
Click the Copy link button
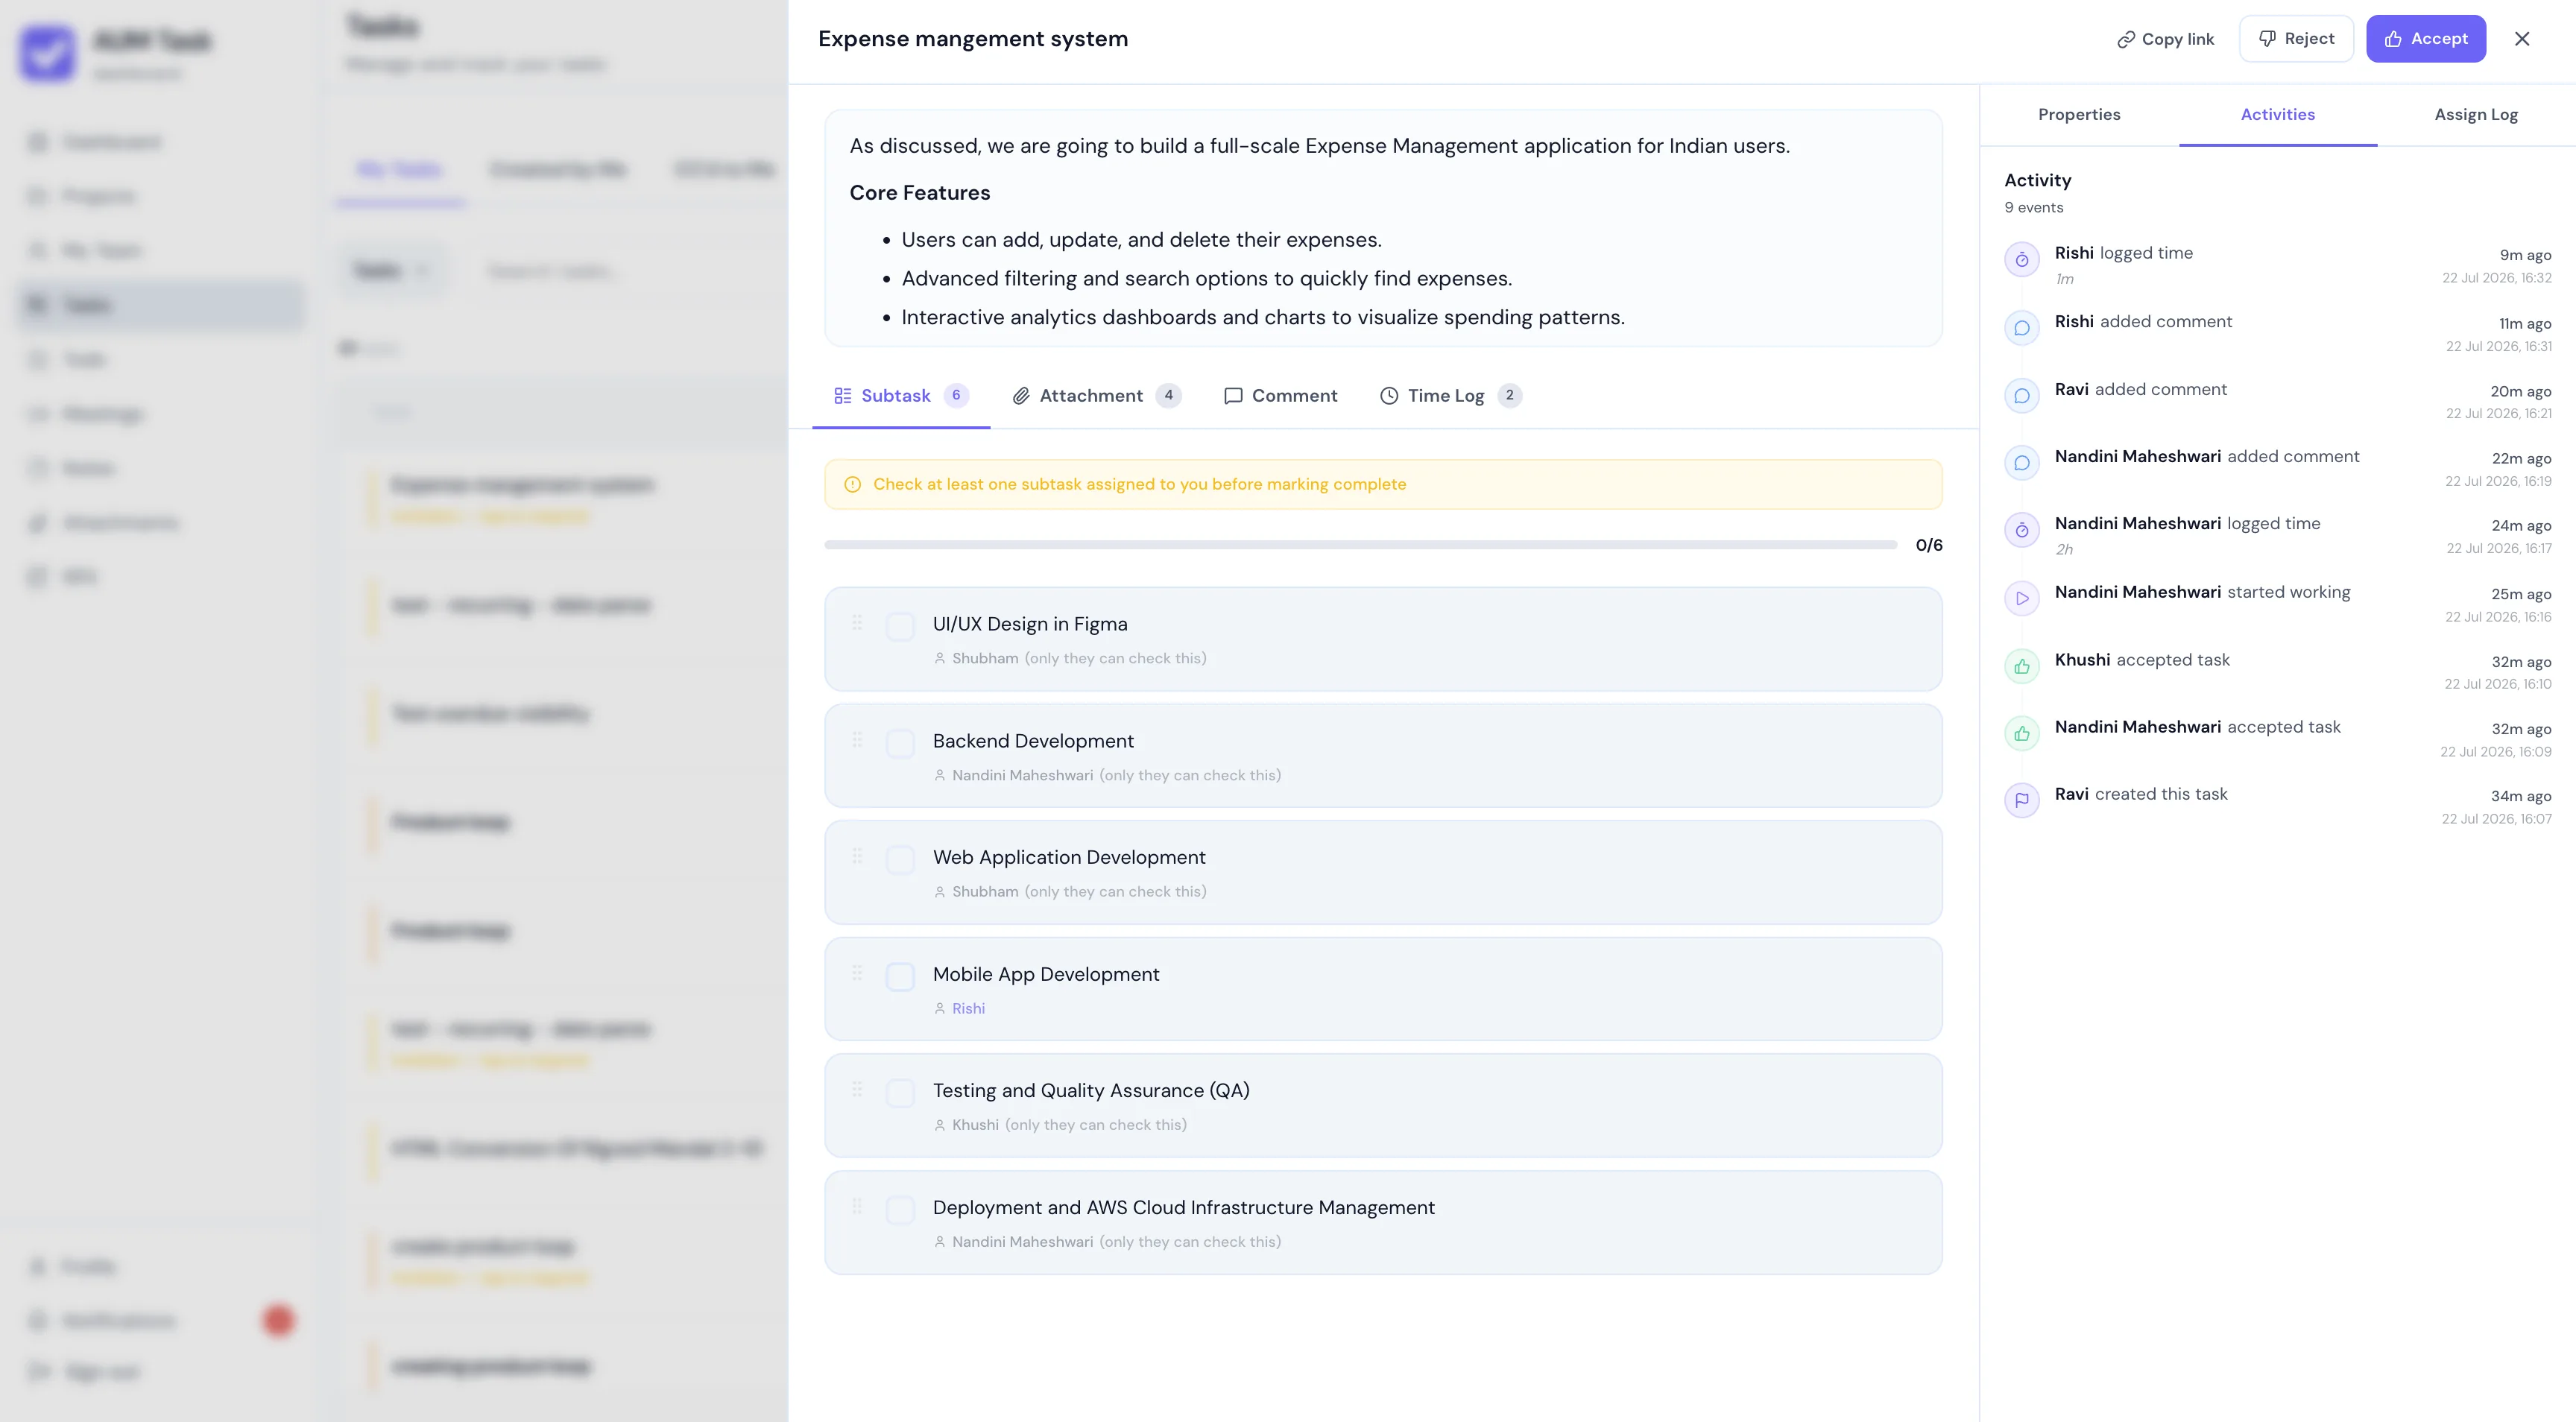(x=2165, y=39)
